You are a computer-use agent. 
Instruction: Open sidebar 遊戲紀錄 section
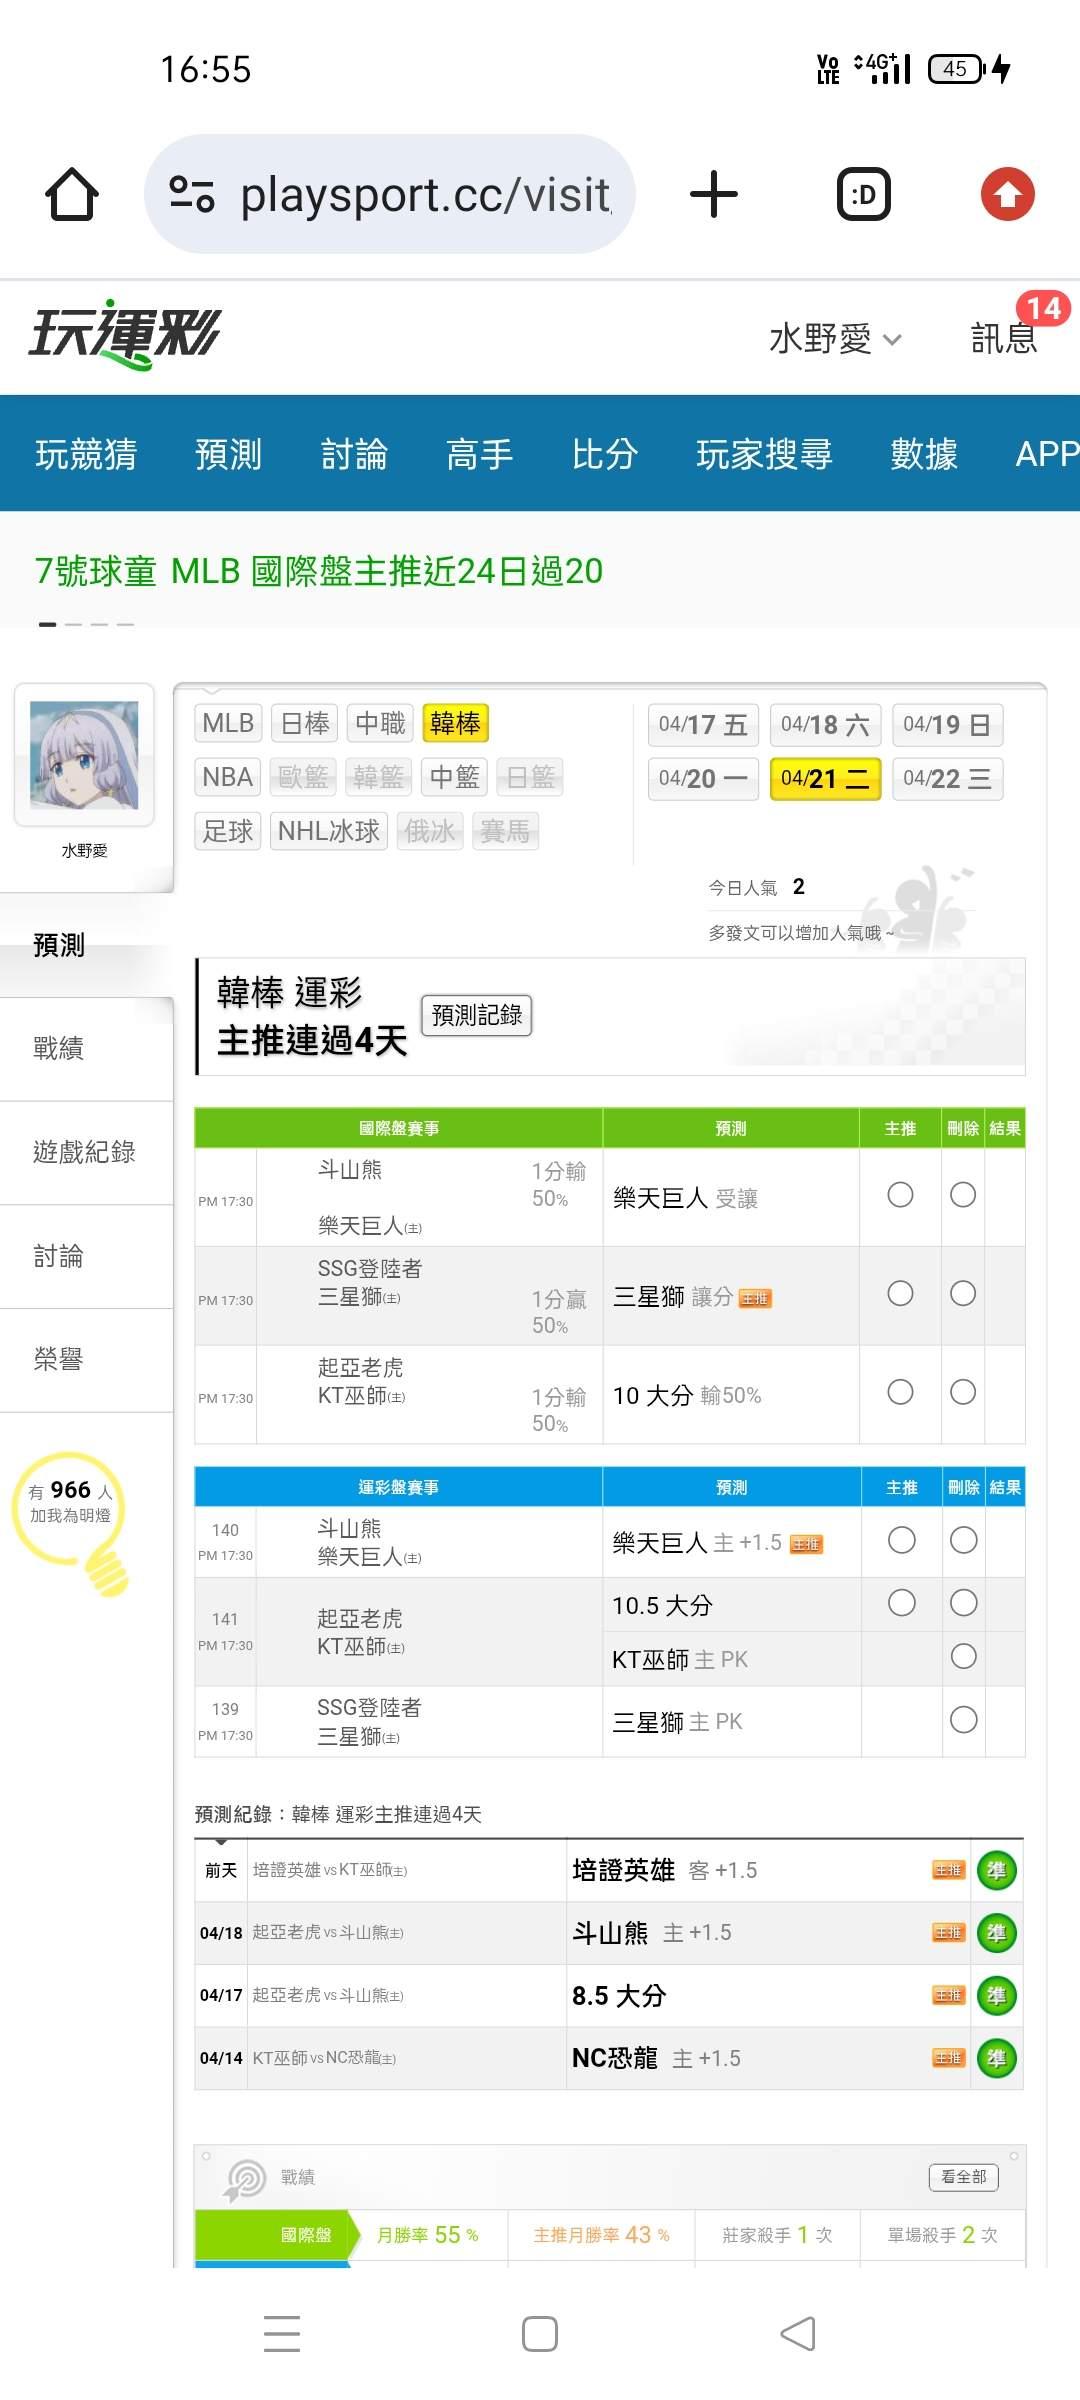86,1153
